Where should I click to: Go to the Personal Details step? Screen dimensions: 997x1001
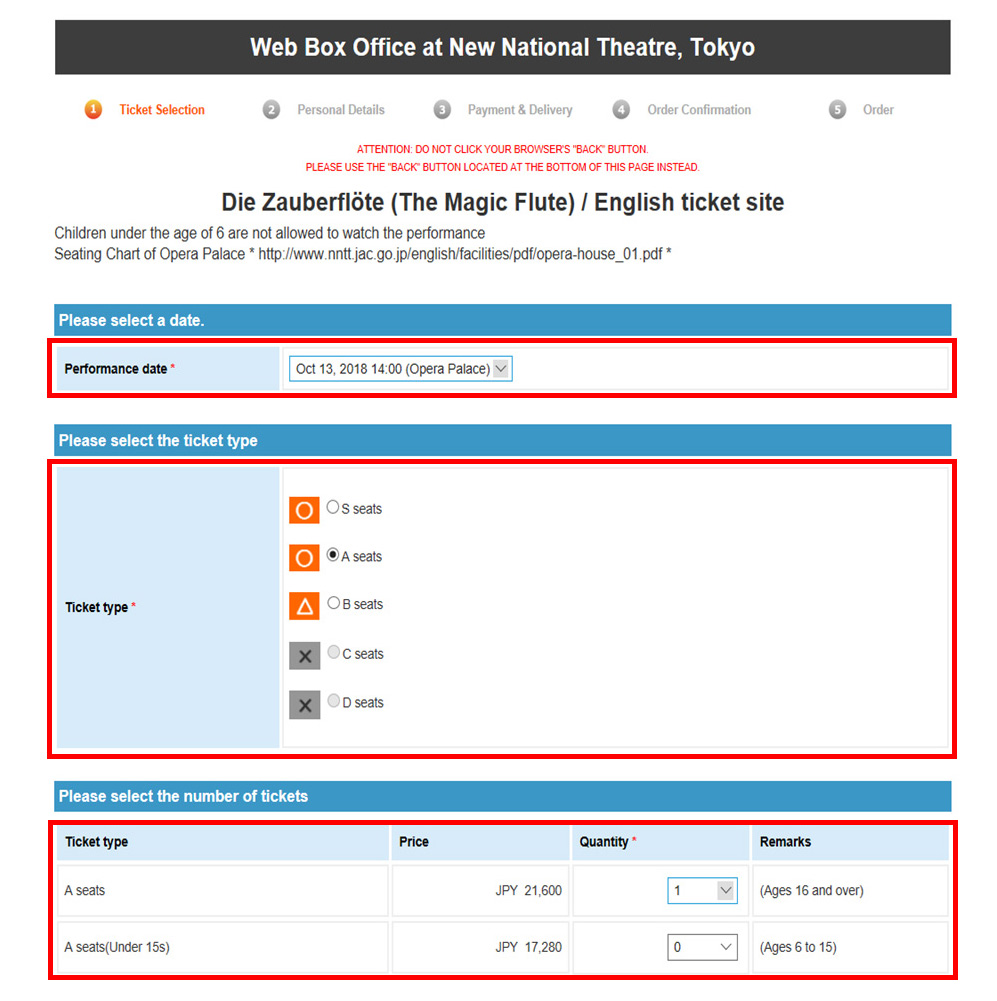click(340, 110)
